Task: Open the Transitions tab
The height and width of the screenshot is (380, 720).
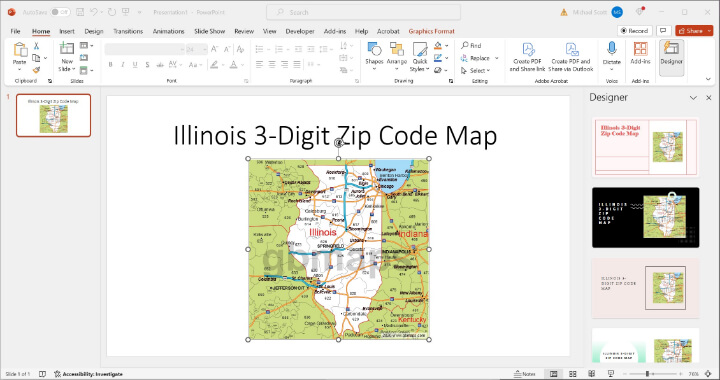Action: tap(128, 31)
